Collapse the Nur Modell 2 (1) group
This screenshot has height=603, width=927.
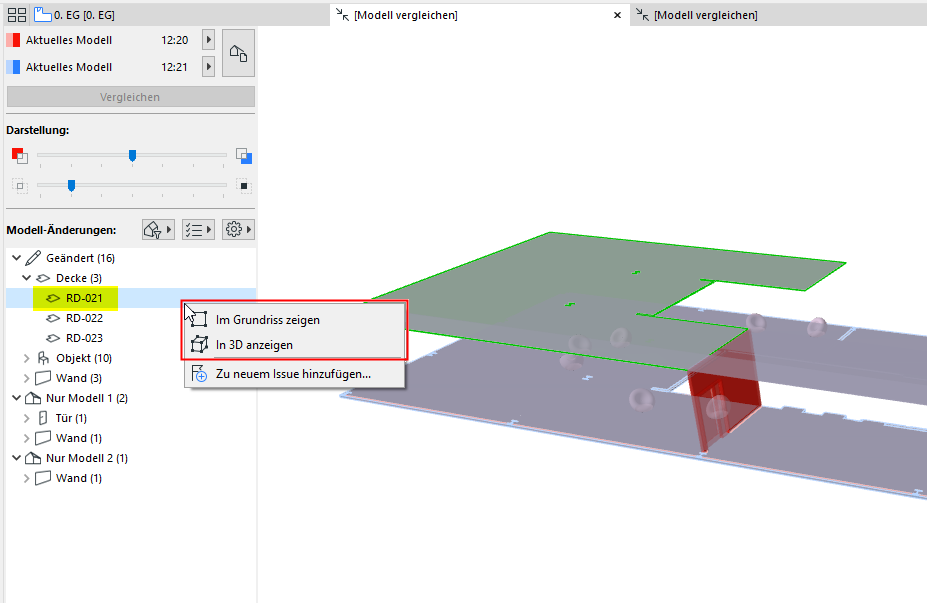click(17, 458)
